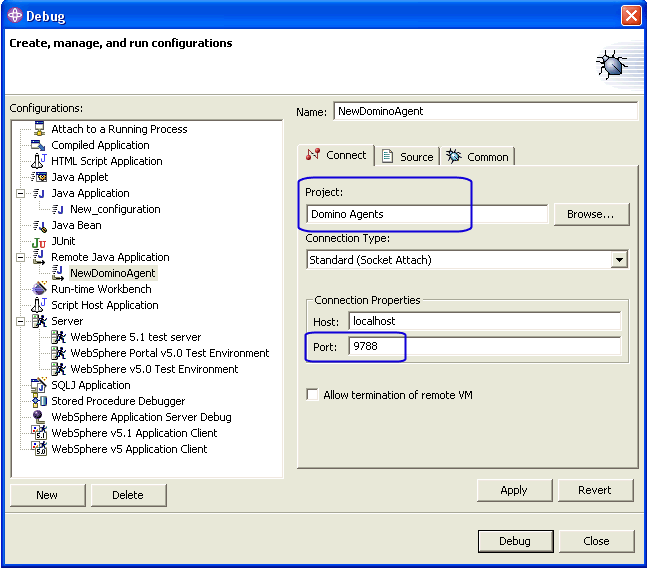647x568 pixels.
Task: Click the JUnit icon
Action: (39, 242)
